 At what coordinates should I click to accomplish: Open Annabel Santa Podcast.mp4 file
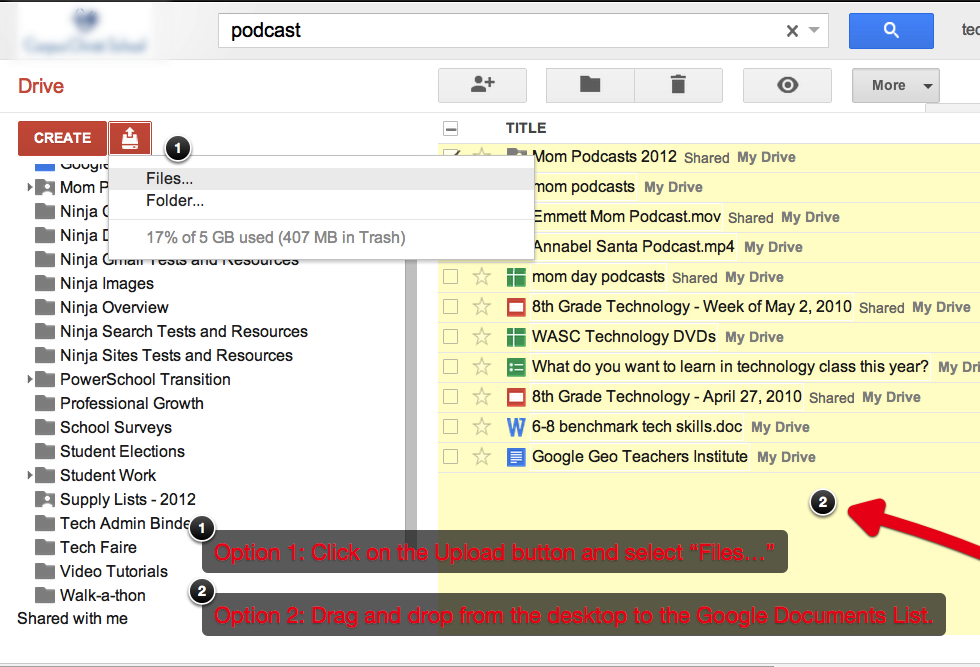click(x=634, y=246)
